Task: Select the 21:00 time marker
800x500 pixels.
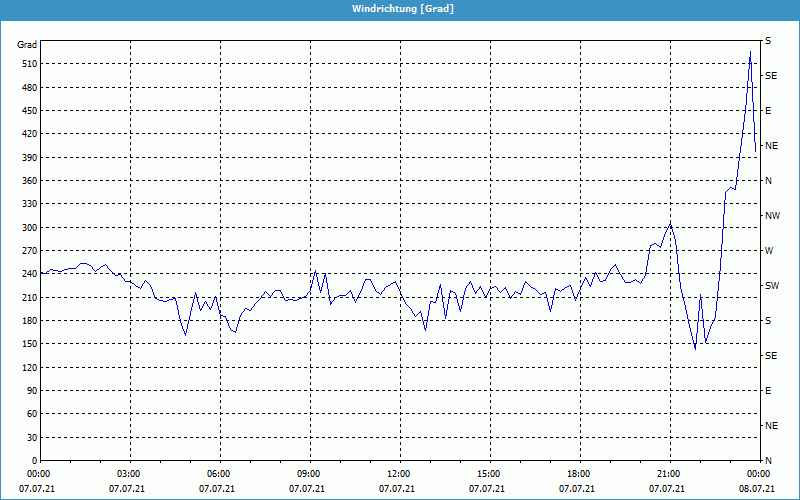Action: click(668, 474)
